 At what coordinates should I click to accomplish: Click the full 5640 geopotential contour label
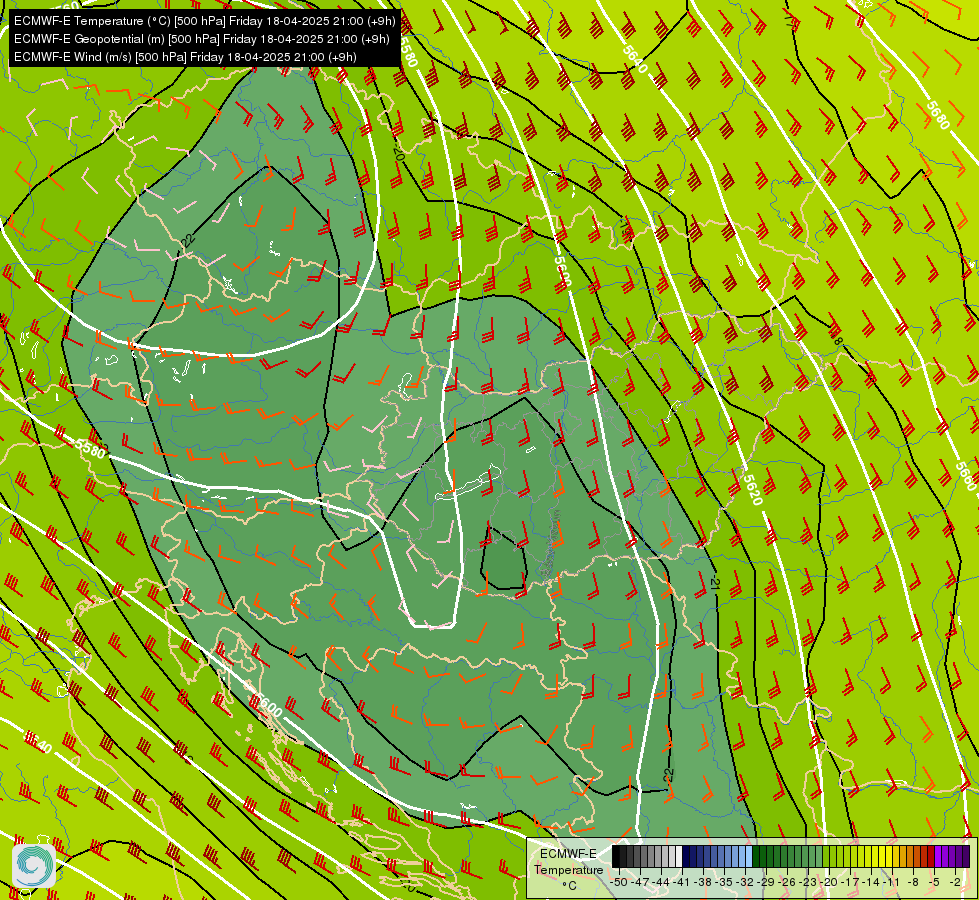pyautogui.click(x=634, y=59)
